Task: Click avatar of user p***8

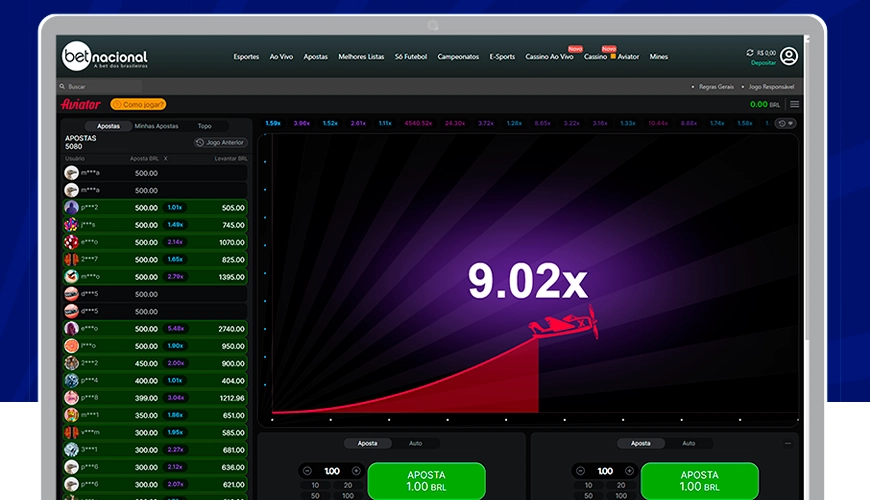Action: click(71, 398)
